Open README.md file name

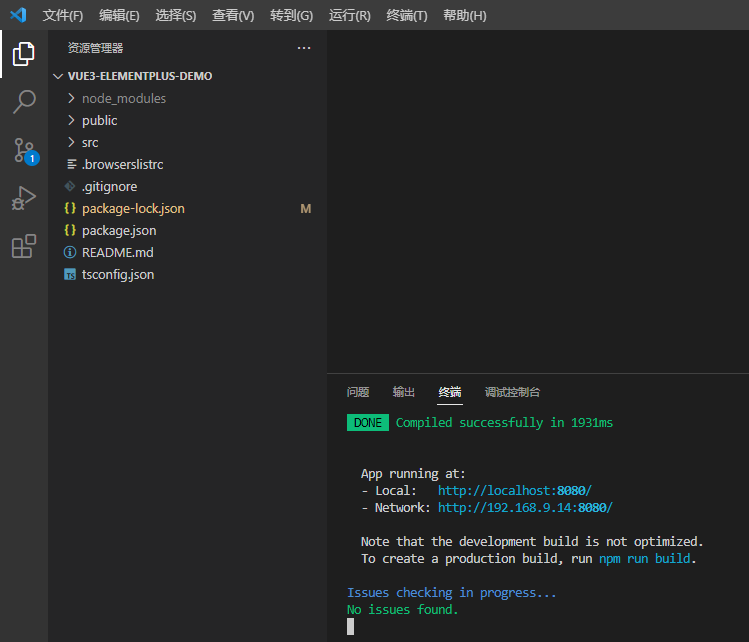[118, 252]
